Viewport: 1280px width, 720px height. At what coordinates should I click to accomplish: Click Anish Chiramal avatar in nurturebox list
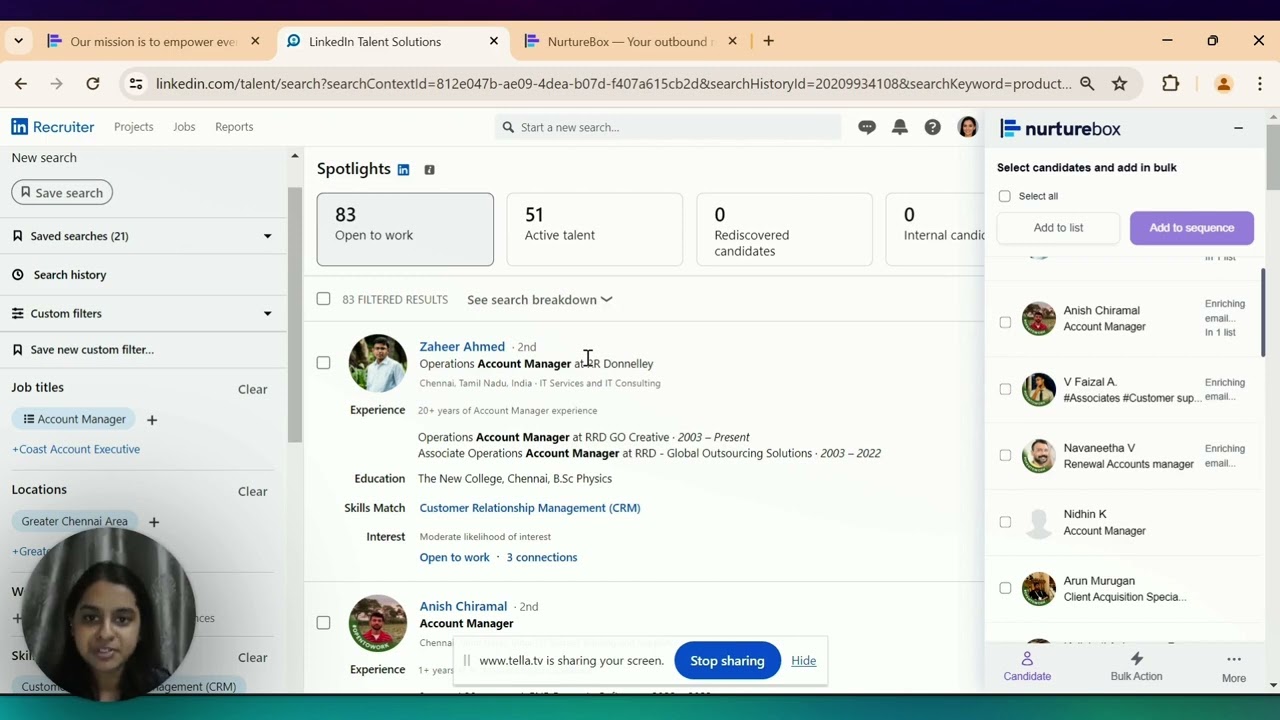1039,319
